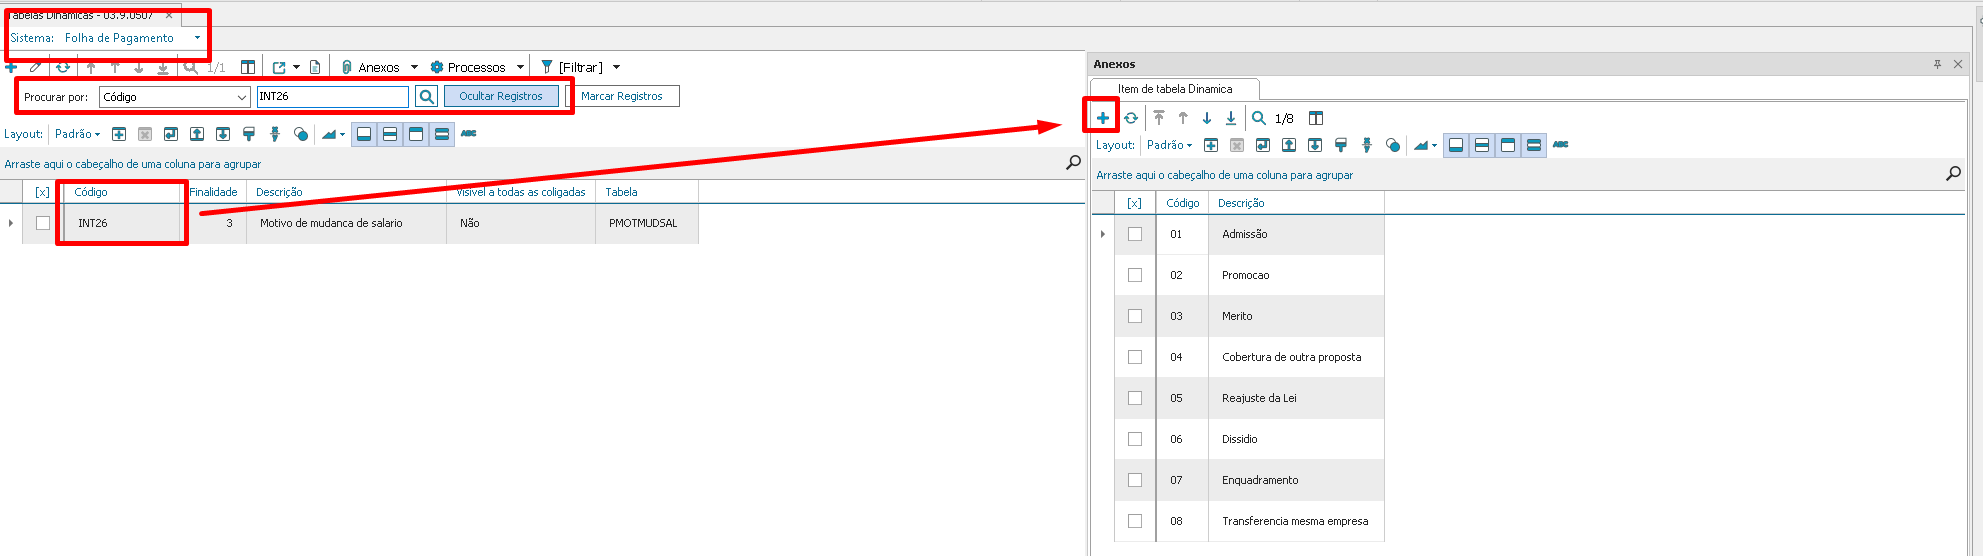
Task: Check the box for 02 Promocao
Action: (1135, 275)
